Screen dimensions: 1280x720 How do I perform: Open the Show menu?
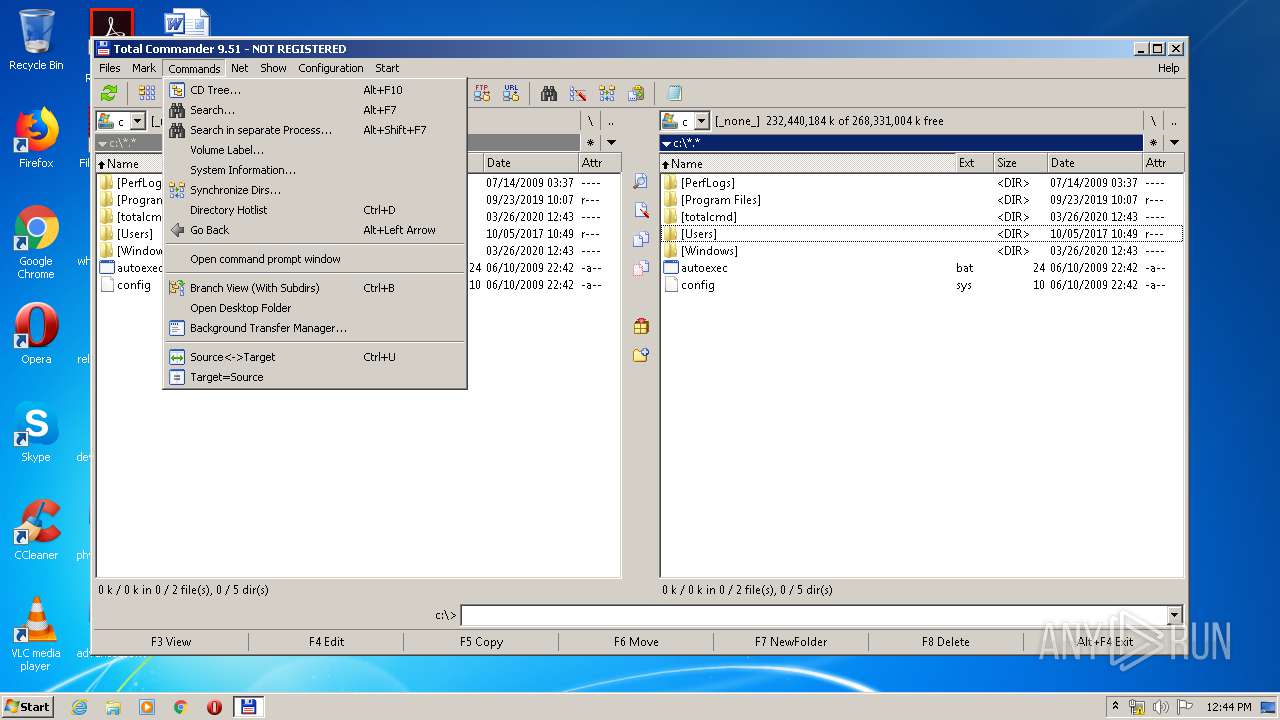pos(273,68)
